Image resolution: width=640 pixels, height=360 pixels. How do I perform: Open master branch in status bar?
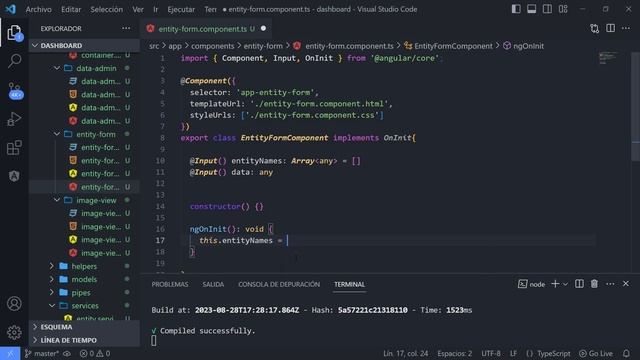42,353
